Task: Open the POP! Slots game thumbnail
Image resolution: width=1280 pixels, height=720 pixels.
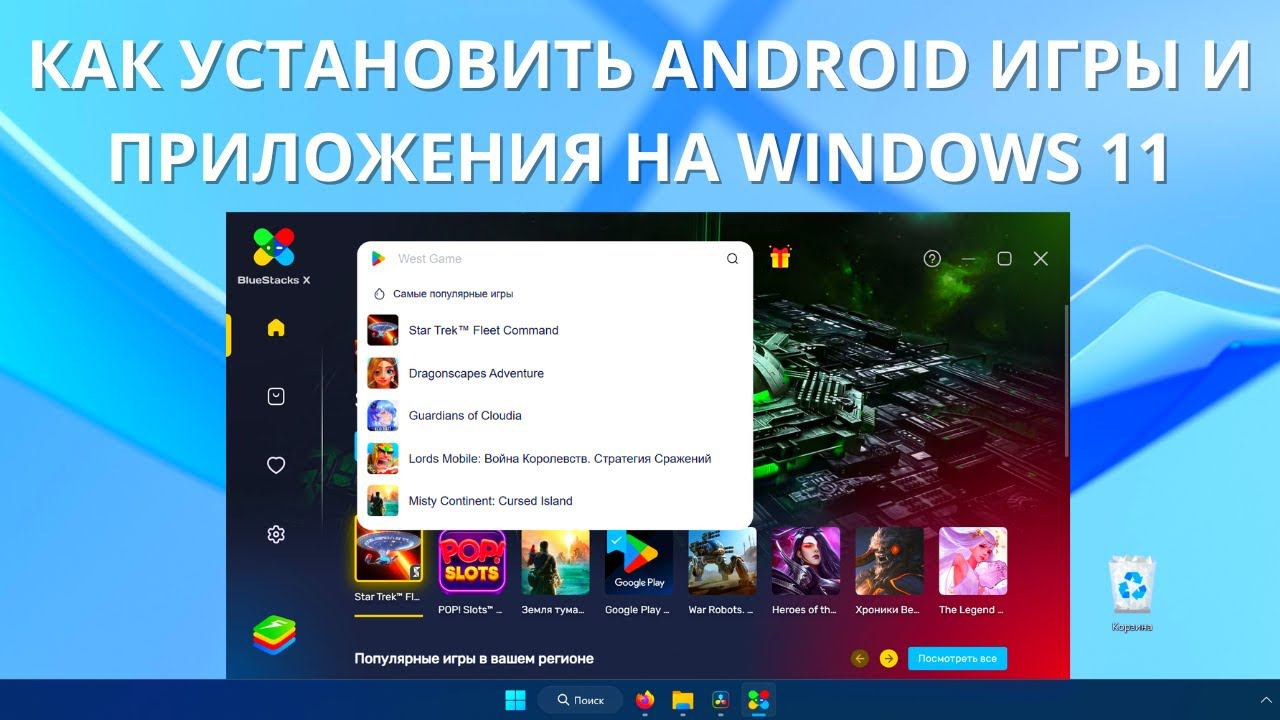Action: coord(472,561)
